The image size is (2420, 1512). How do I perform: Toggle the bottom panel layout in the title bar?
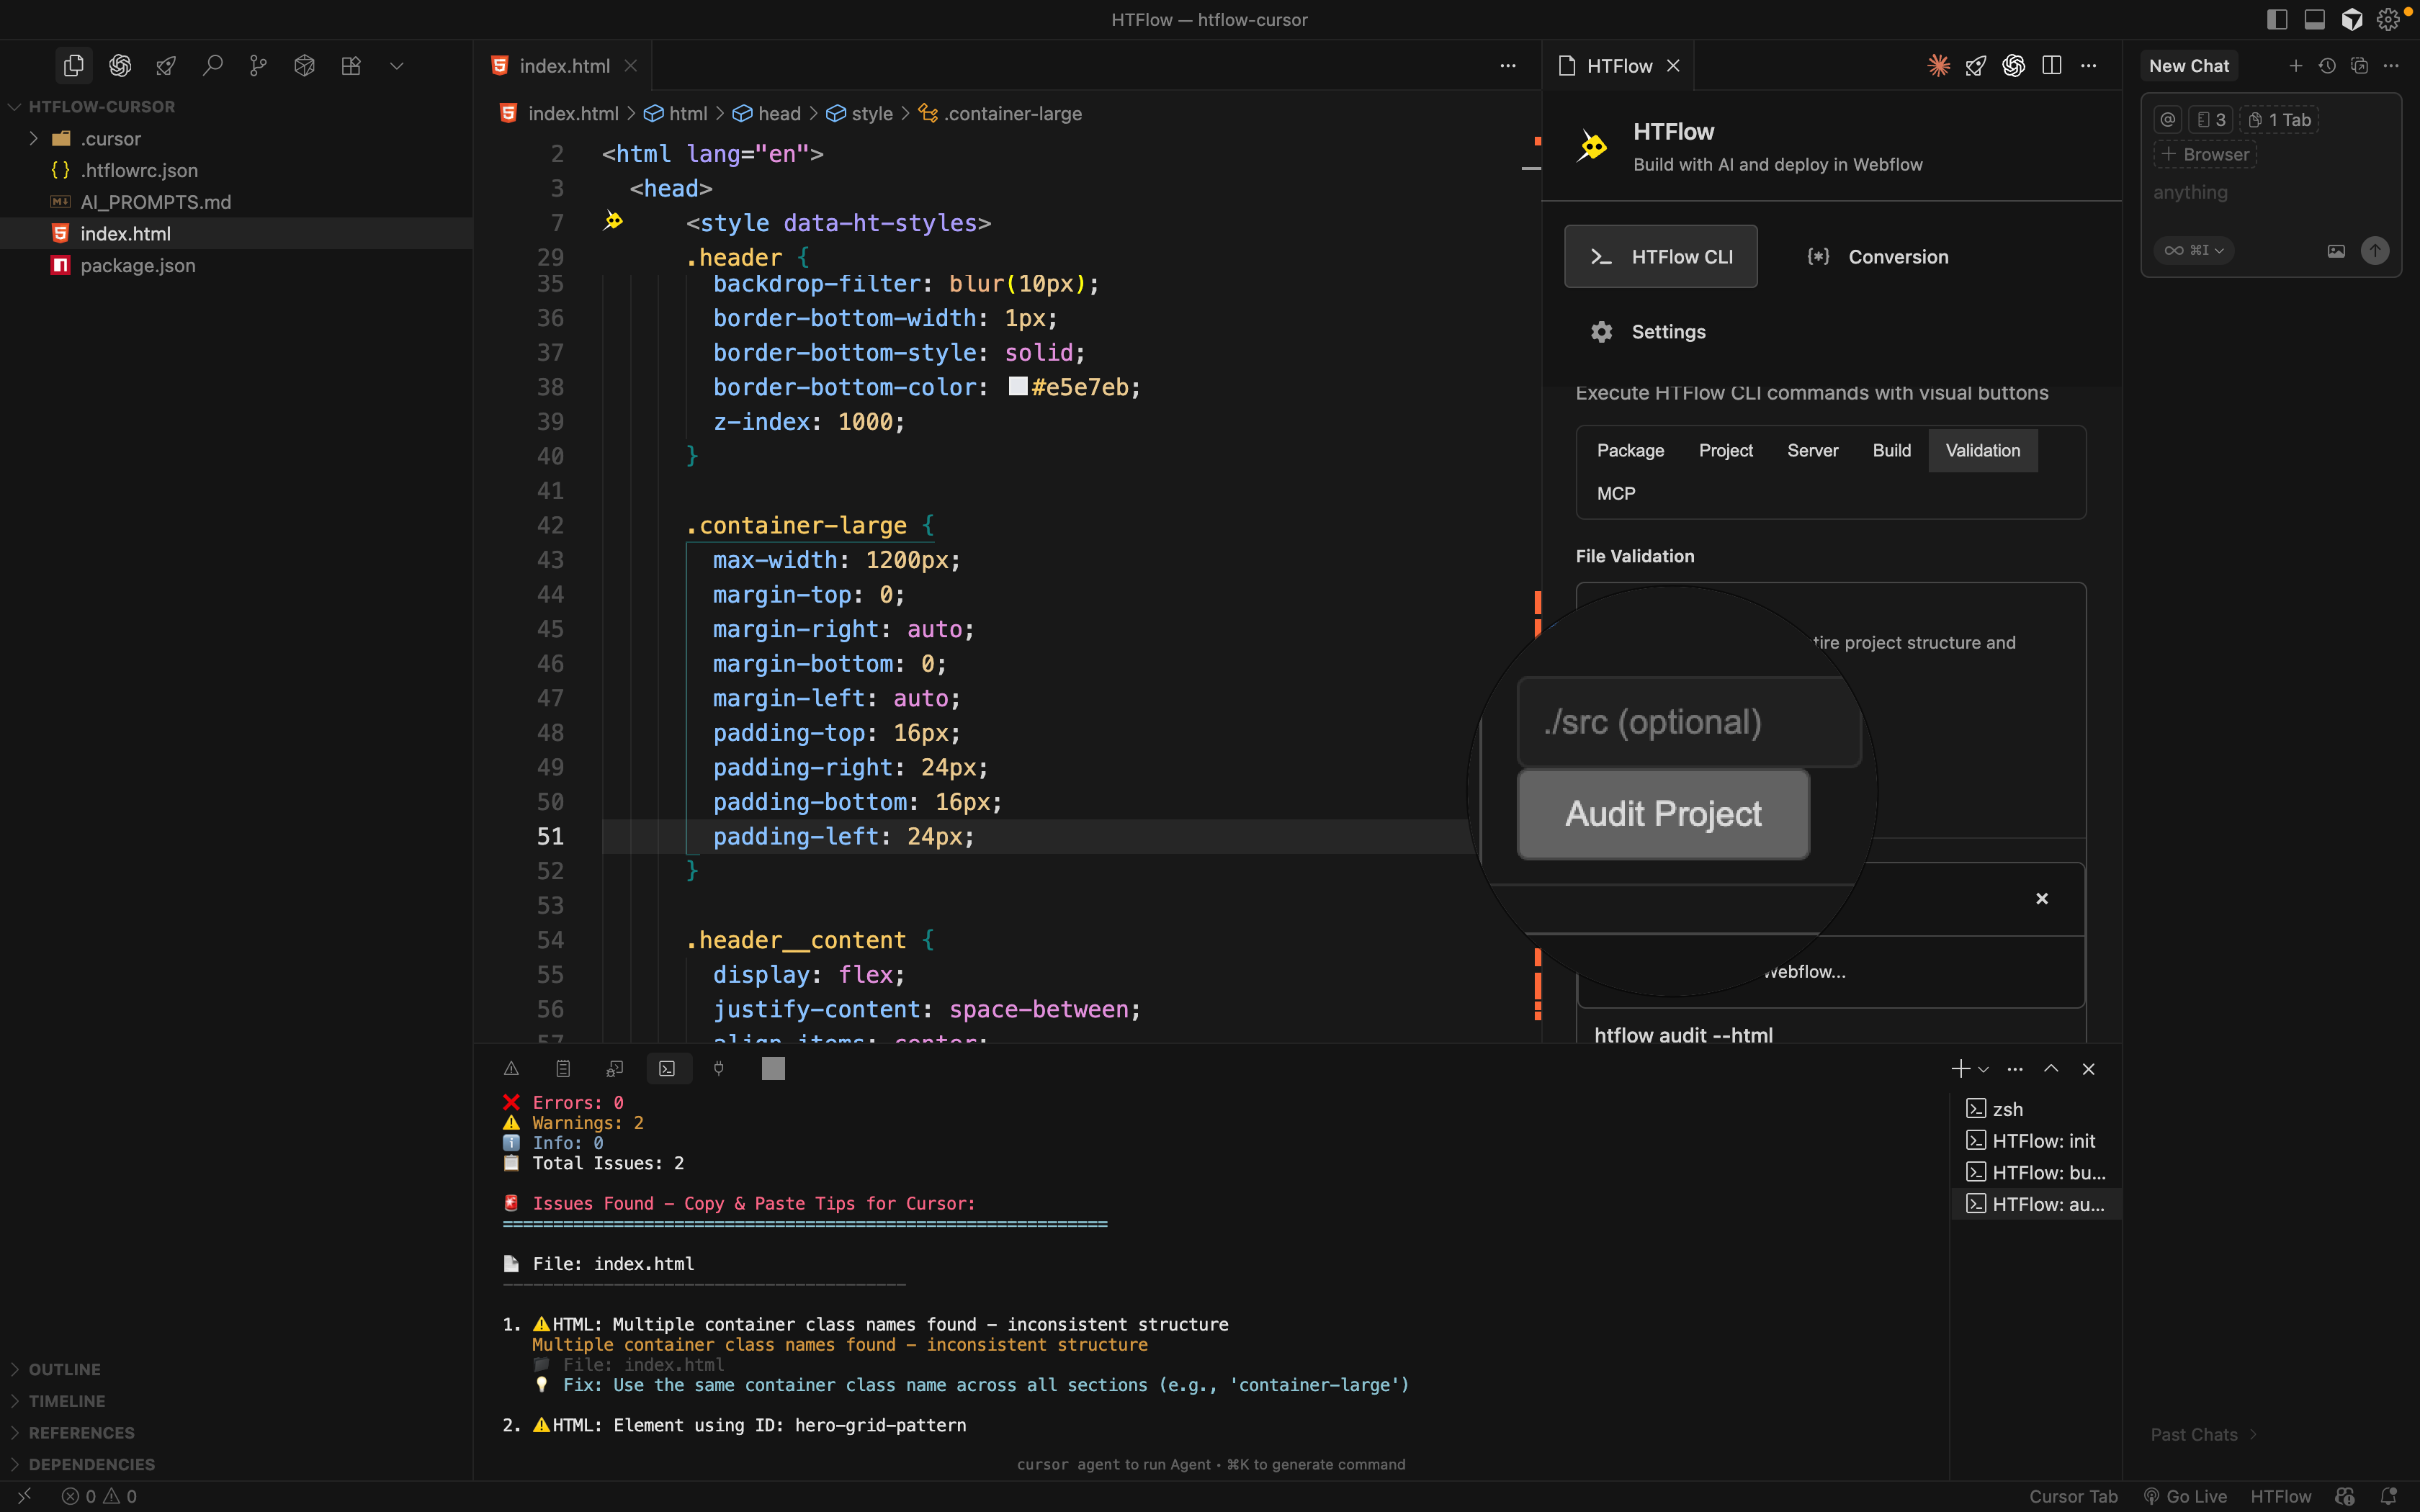coord(2315,19)
